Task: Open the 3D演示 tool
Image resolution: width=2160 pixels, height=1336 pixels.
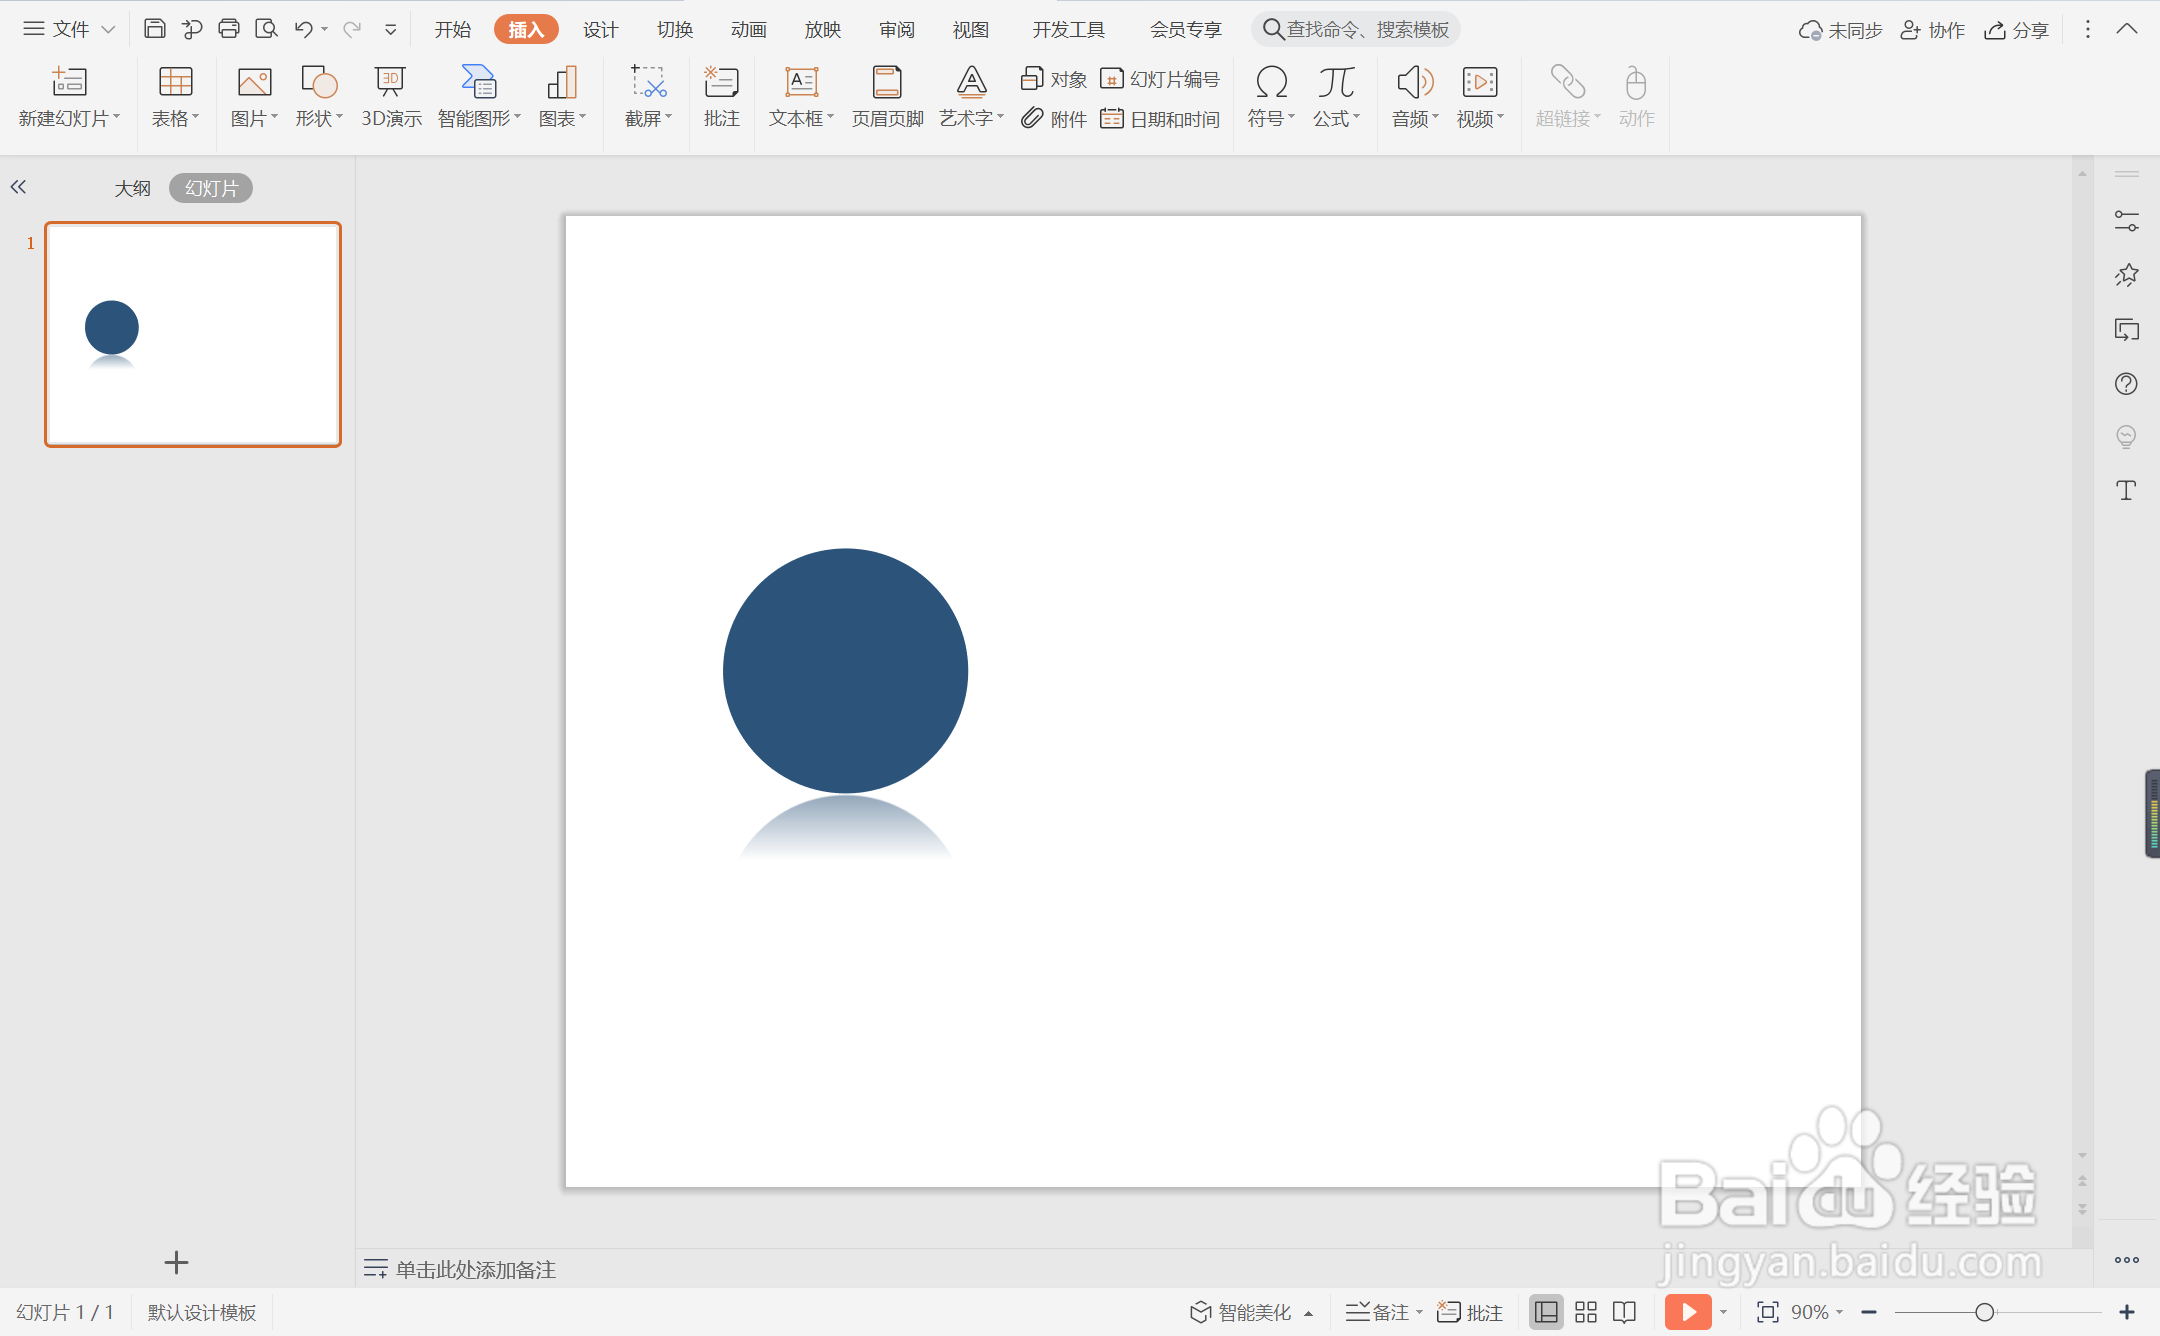Action: click(391, 98)
